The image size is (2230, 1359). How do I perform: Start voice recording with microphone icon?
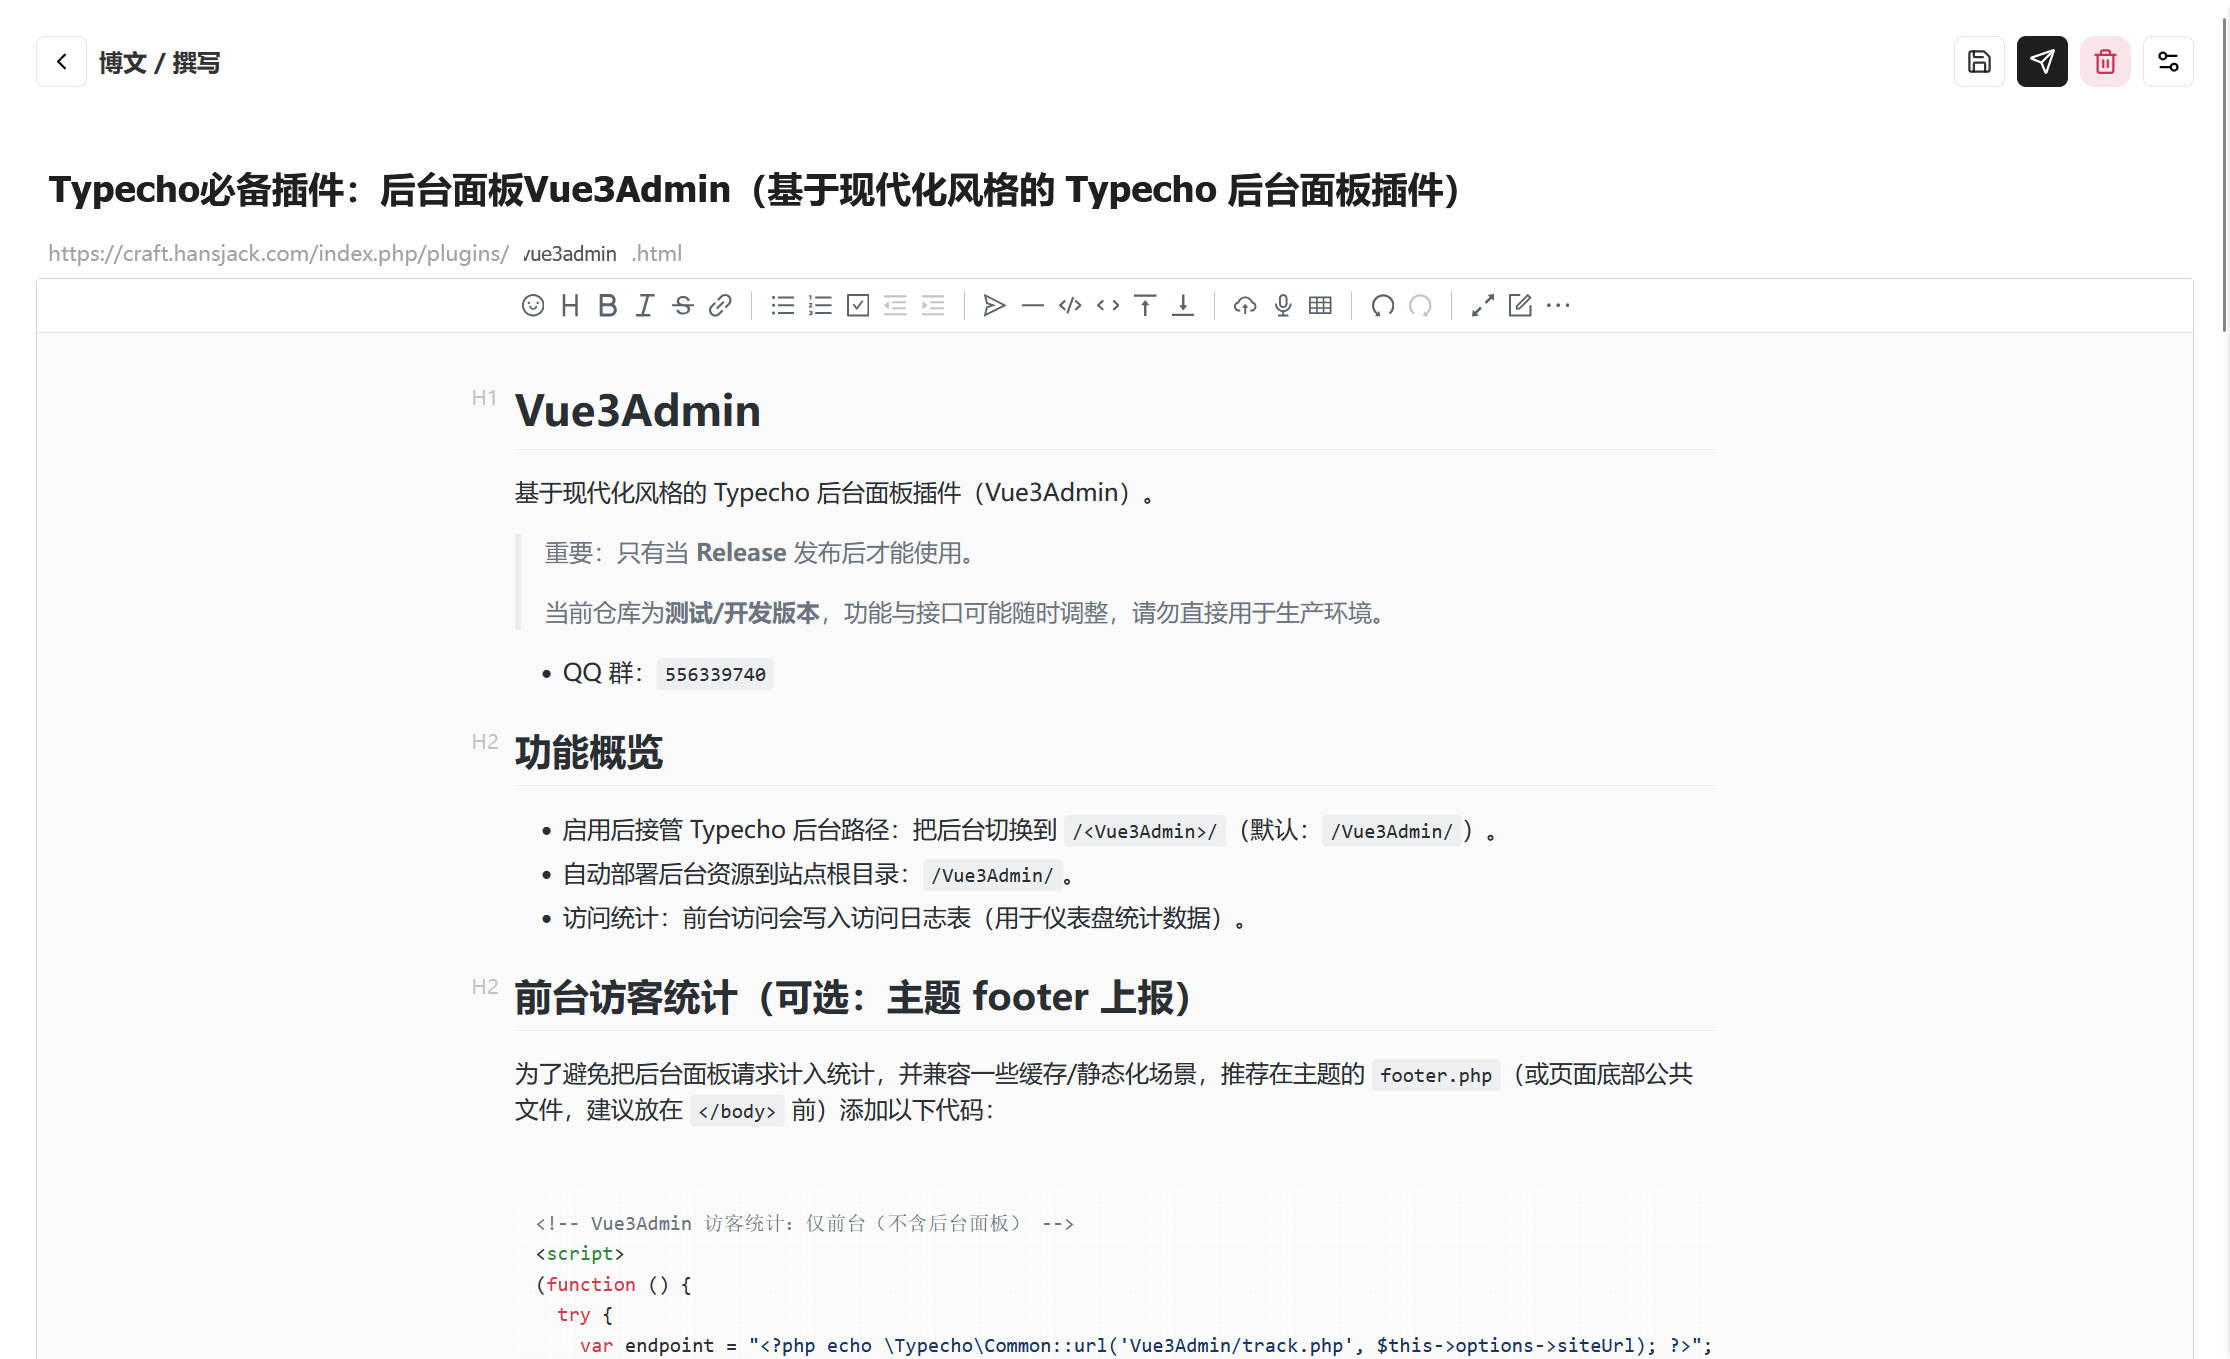(x=1283, y=306)
